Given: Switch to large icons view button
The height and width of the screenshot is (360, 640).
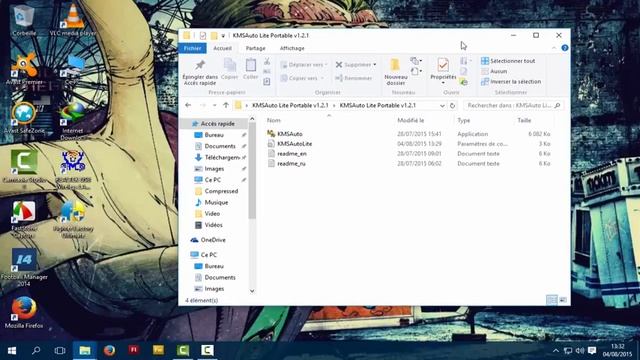Looking at the screenshot, I should [x=563, y=300].
